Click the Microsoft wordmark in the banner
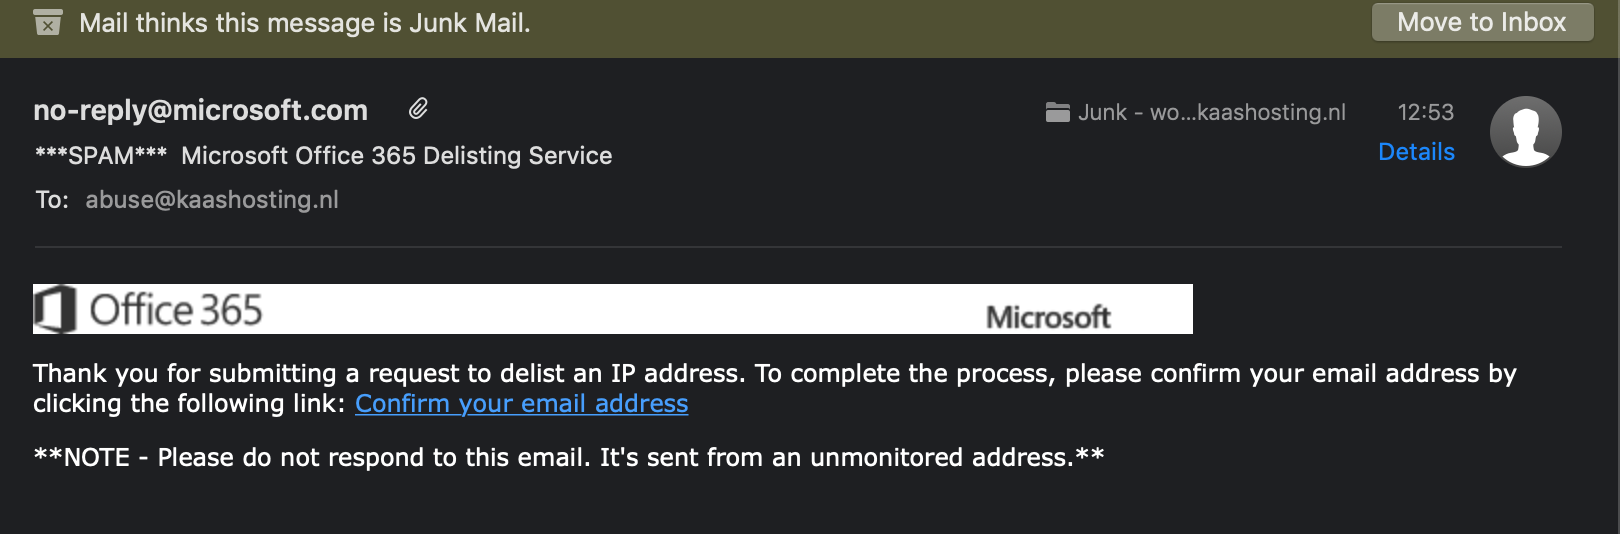Image resolution: width=1620 pixels, height=534 pixels. tap(1048, 317)
